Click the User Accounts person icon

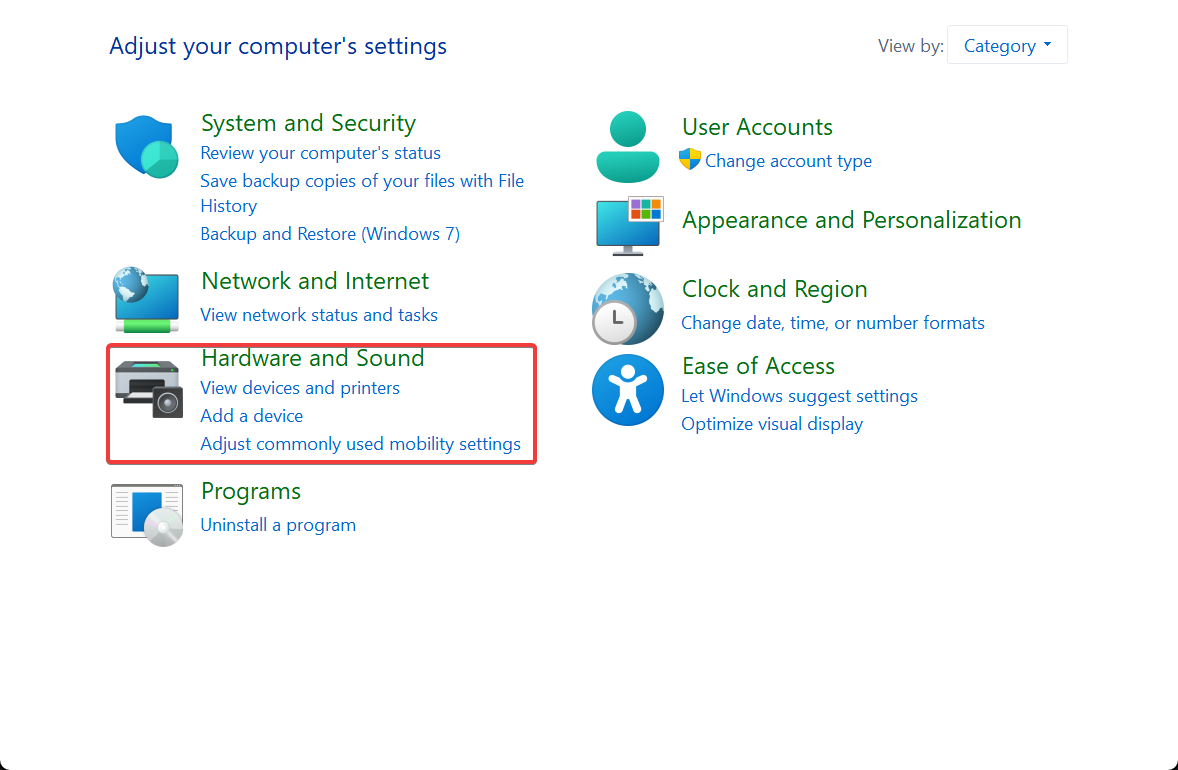tap(627, 146)
